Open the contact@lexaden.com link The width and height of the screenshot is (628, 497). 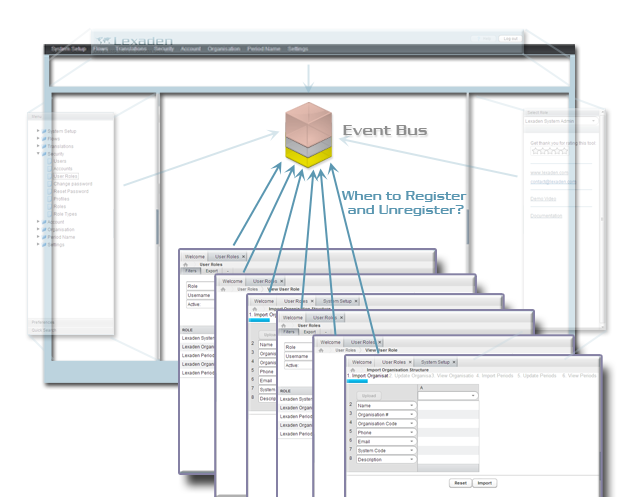pos(553,182)
